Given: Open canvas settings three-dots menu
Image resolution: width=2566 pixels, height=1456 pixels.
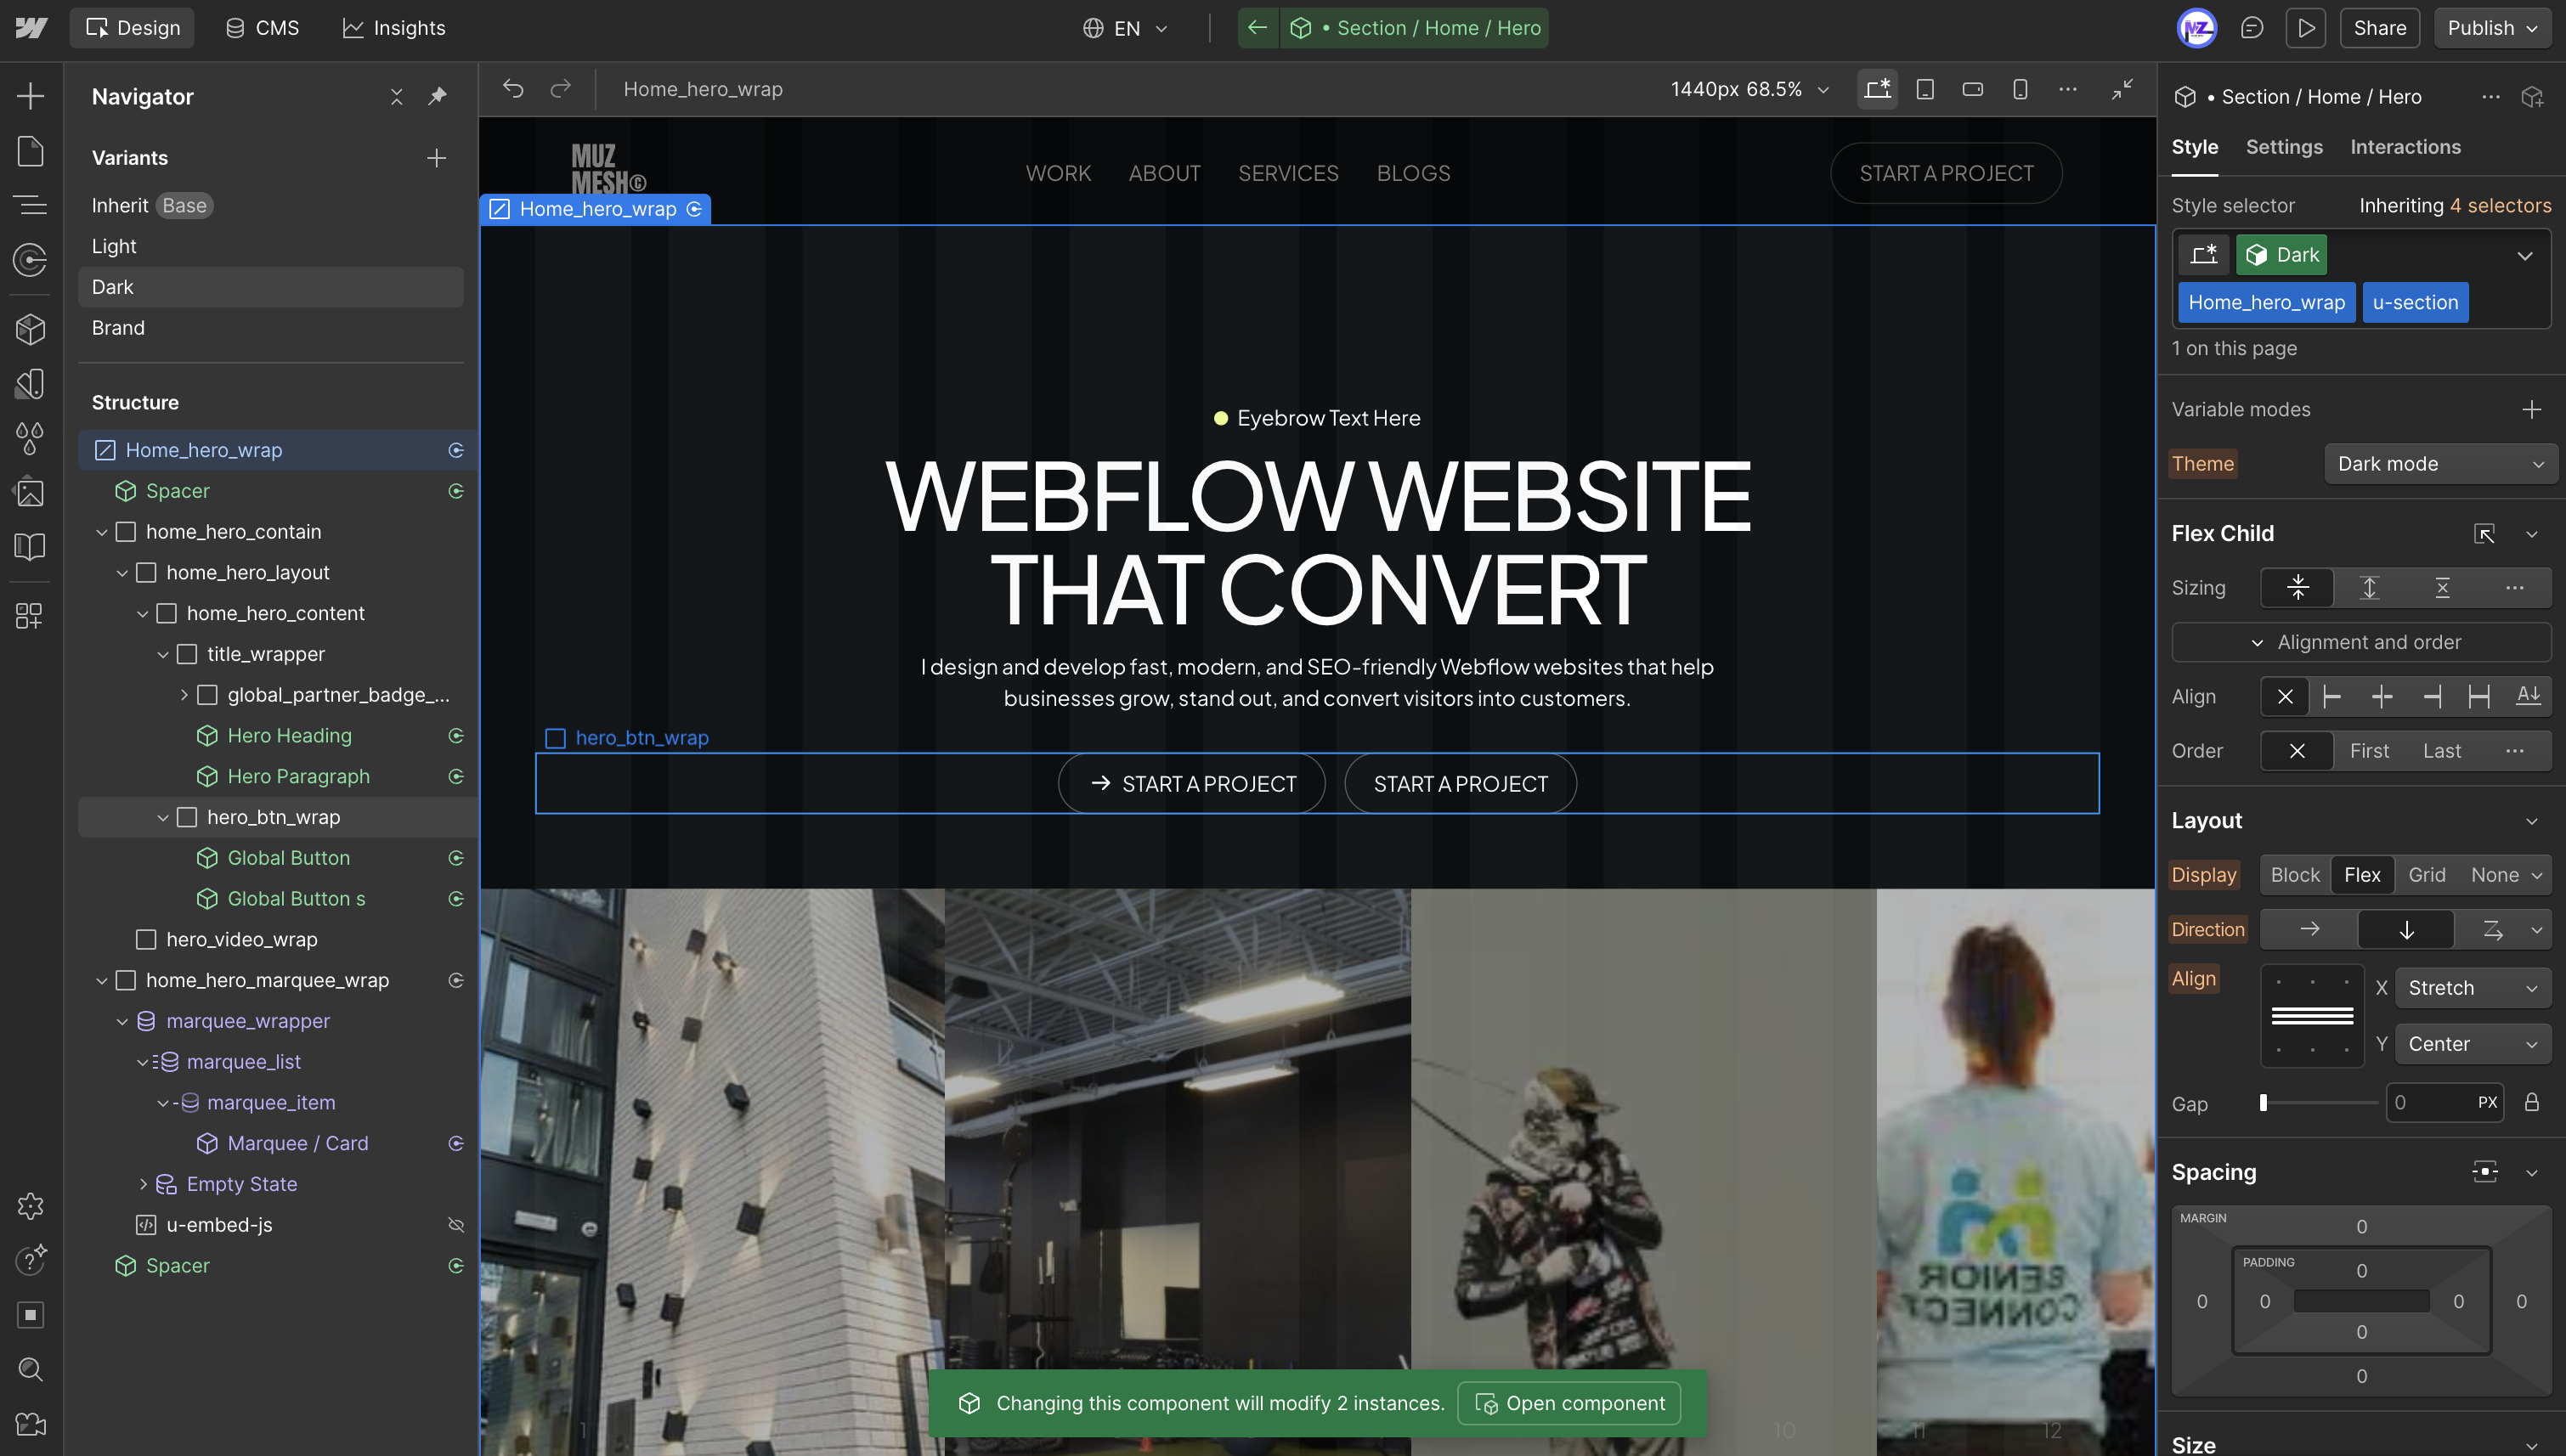Looking at the screenshot, I should click(2068, 89).
